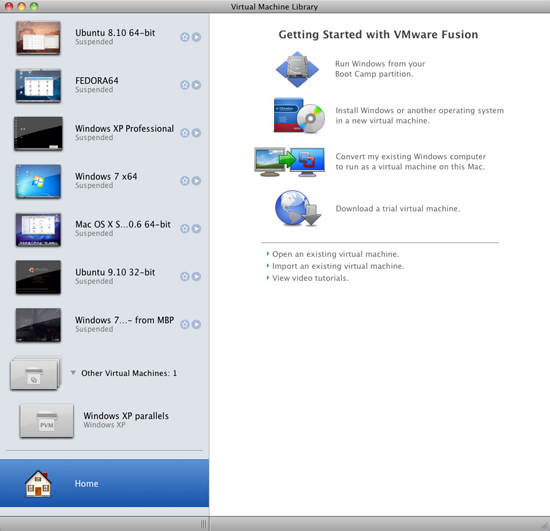
Task: Resume Windows XP Professional with play icon
Action: click(196, 133)
